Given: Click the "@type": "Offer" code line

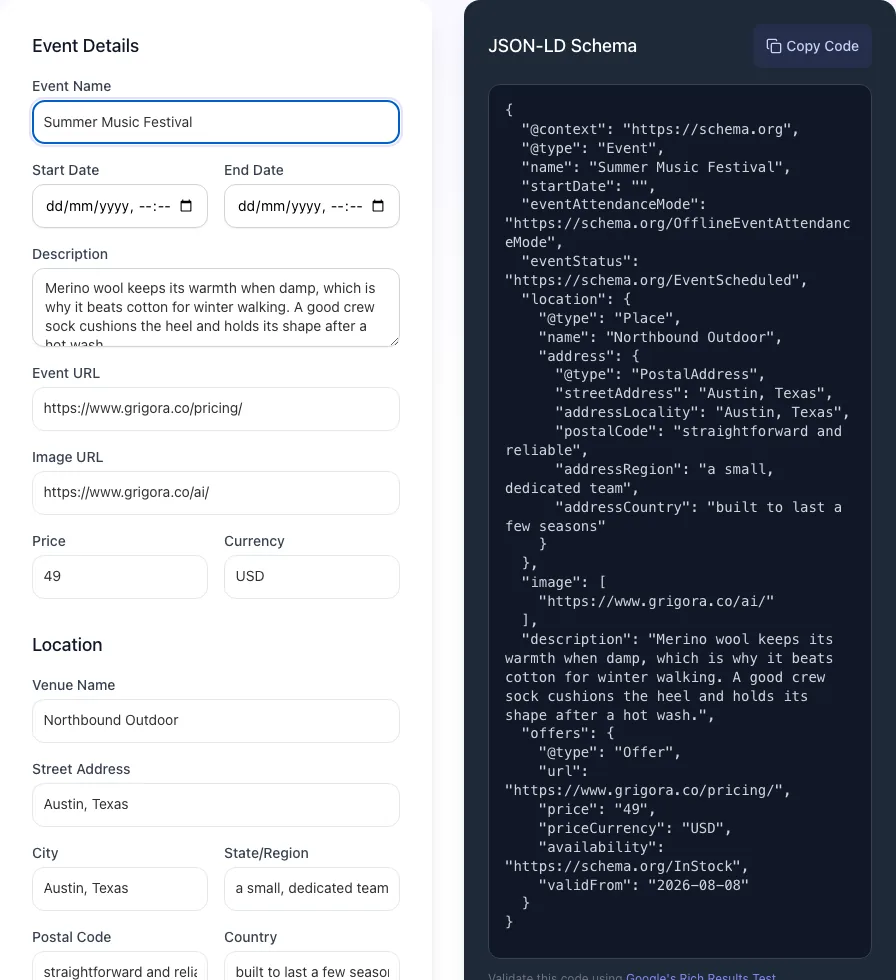Looking at the screenshot, I should click(x=610, y=752).
